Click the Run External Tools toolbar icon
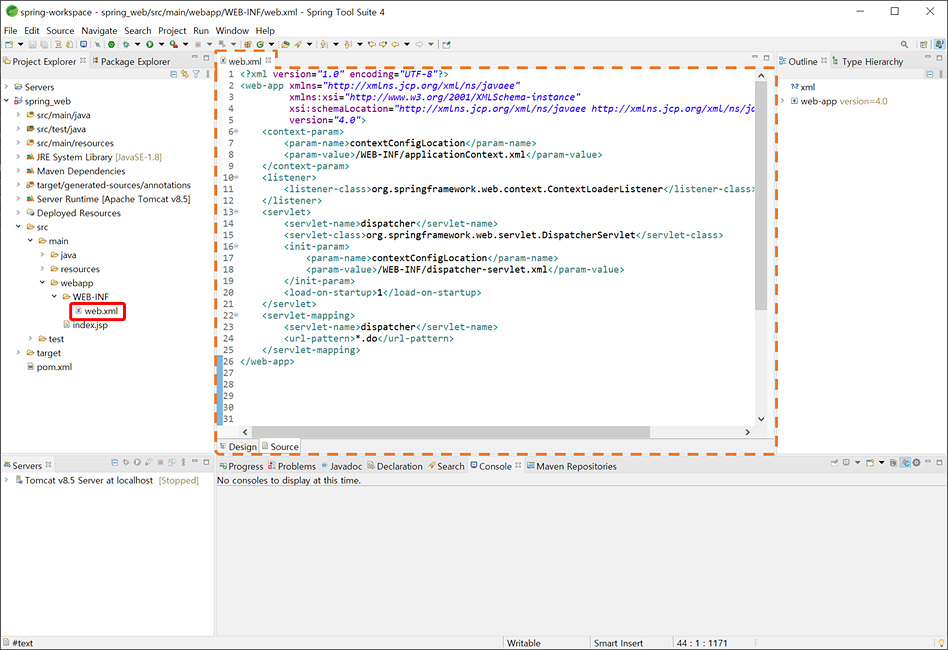 (174, 44)
